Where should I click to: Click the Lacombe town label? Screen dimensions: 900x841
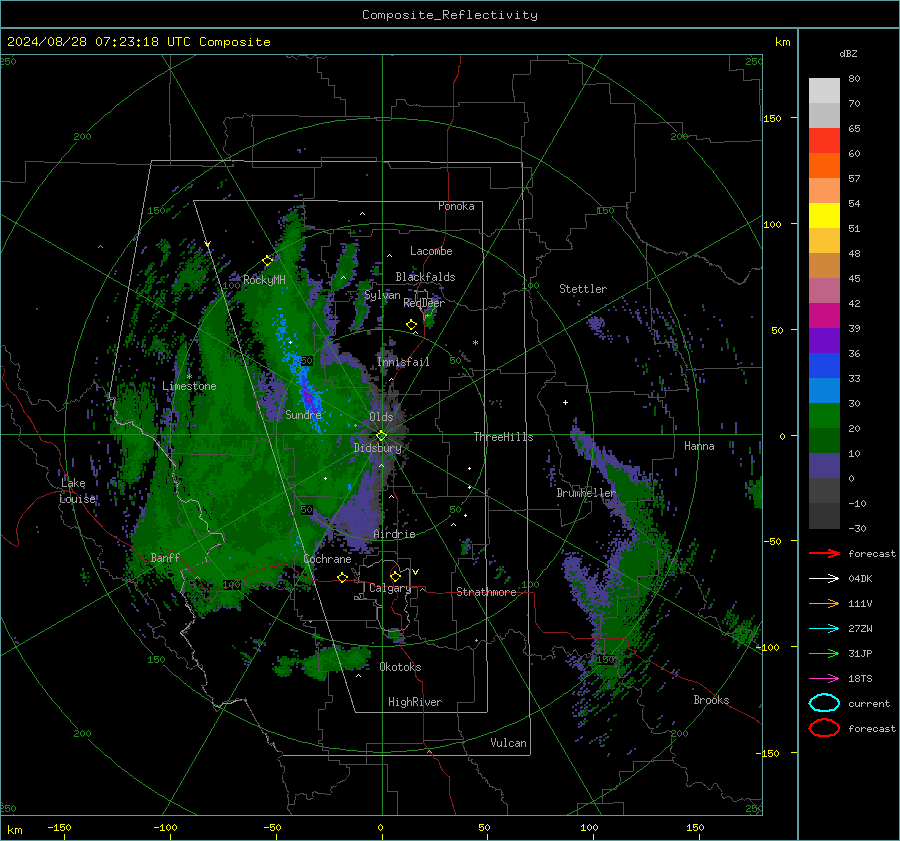[431, 251]
